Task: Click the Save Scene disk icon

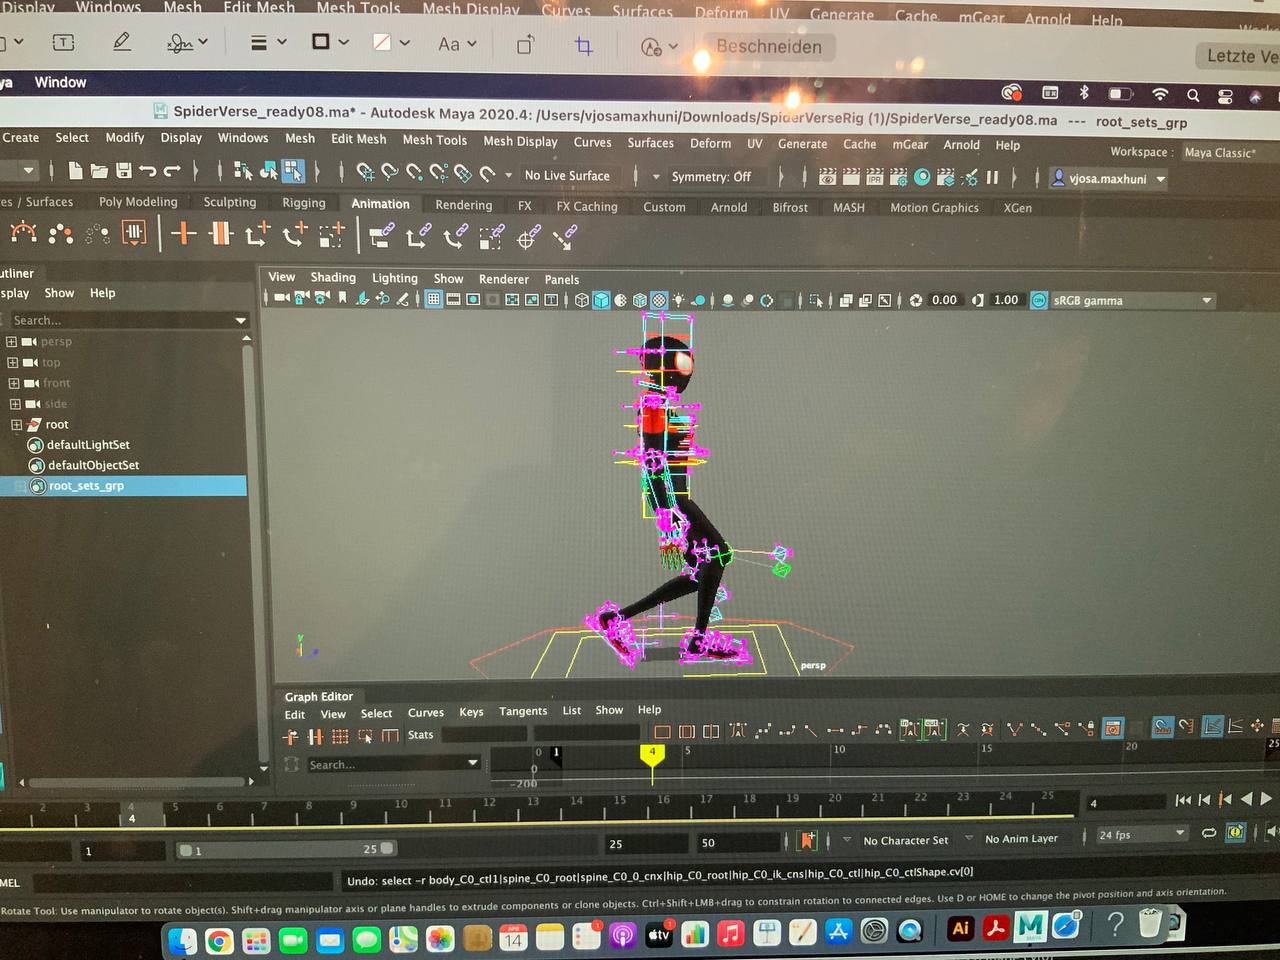Action: click(123, 171)
